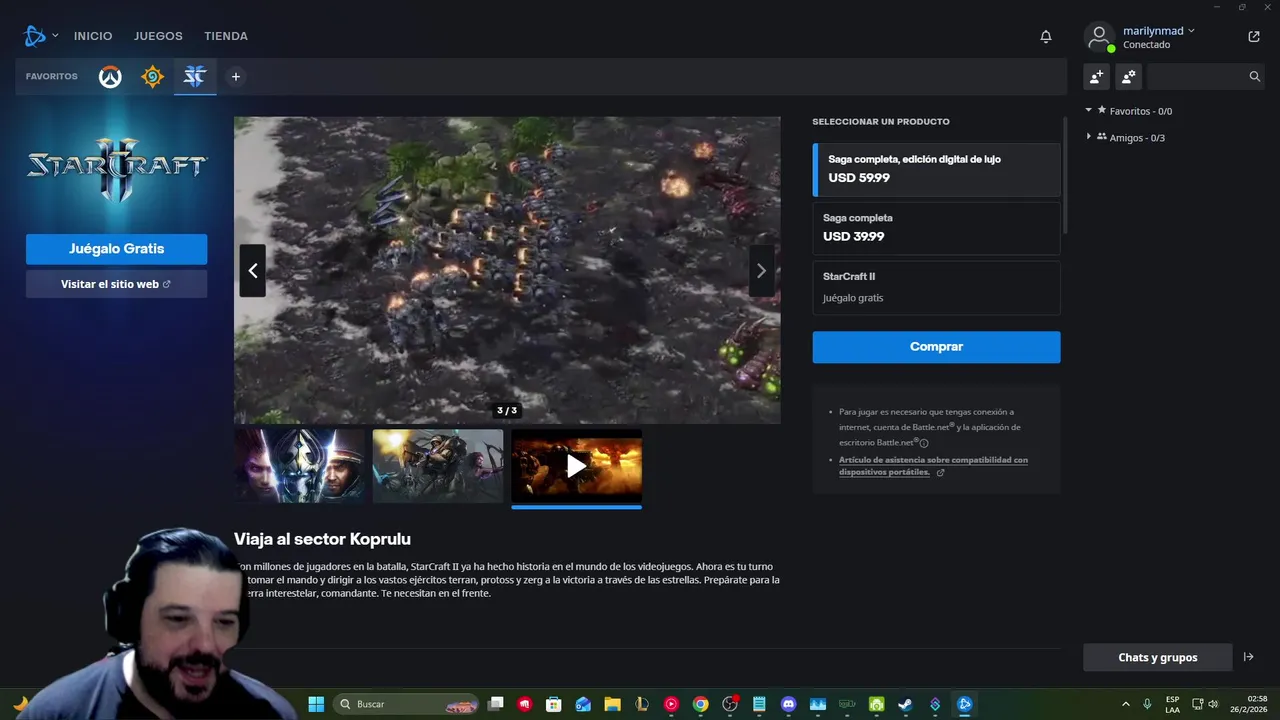Open Steam from the taskbar
This screenshot has height=720, width=1280.
(x=905, y=704)
